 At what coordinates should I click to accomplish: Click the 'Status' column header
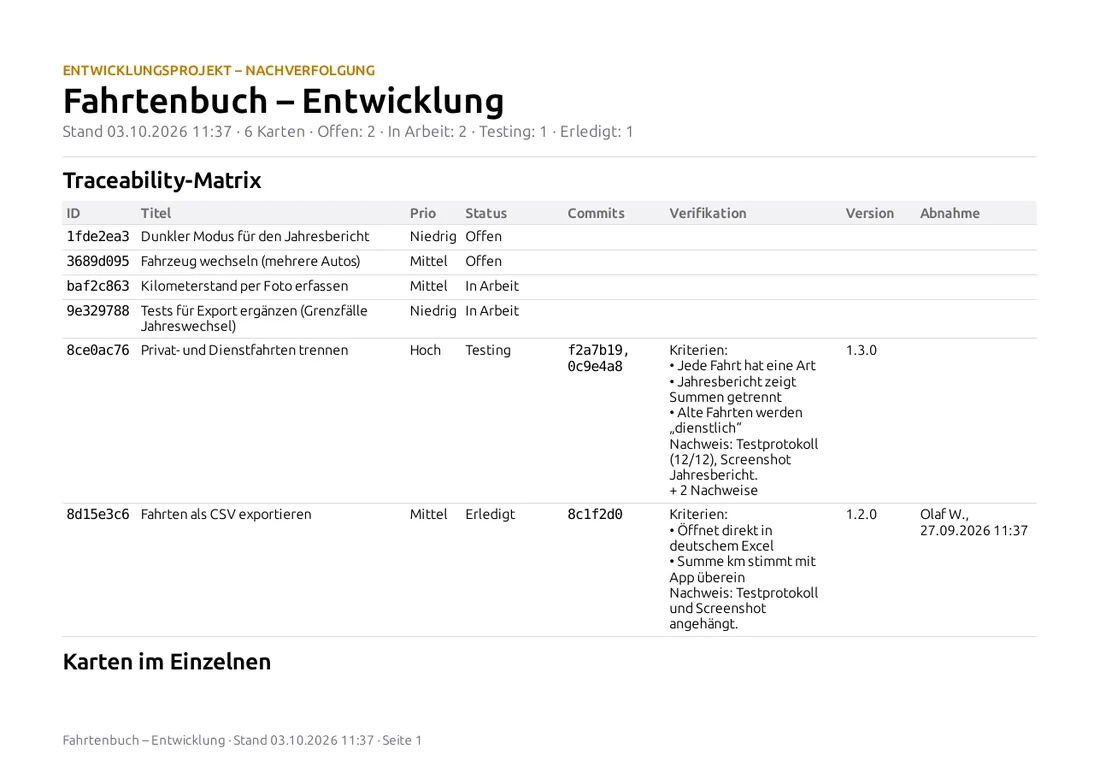(486, 213)
